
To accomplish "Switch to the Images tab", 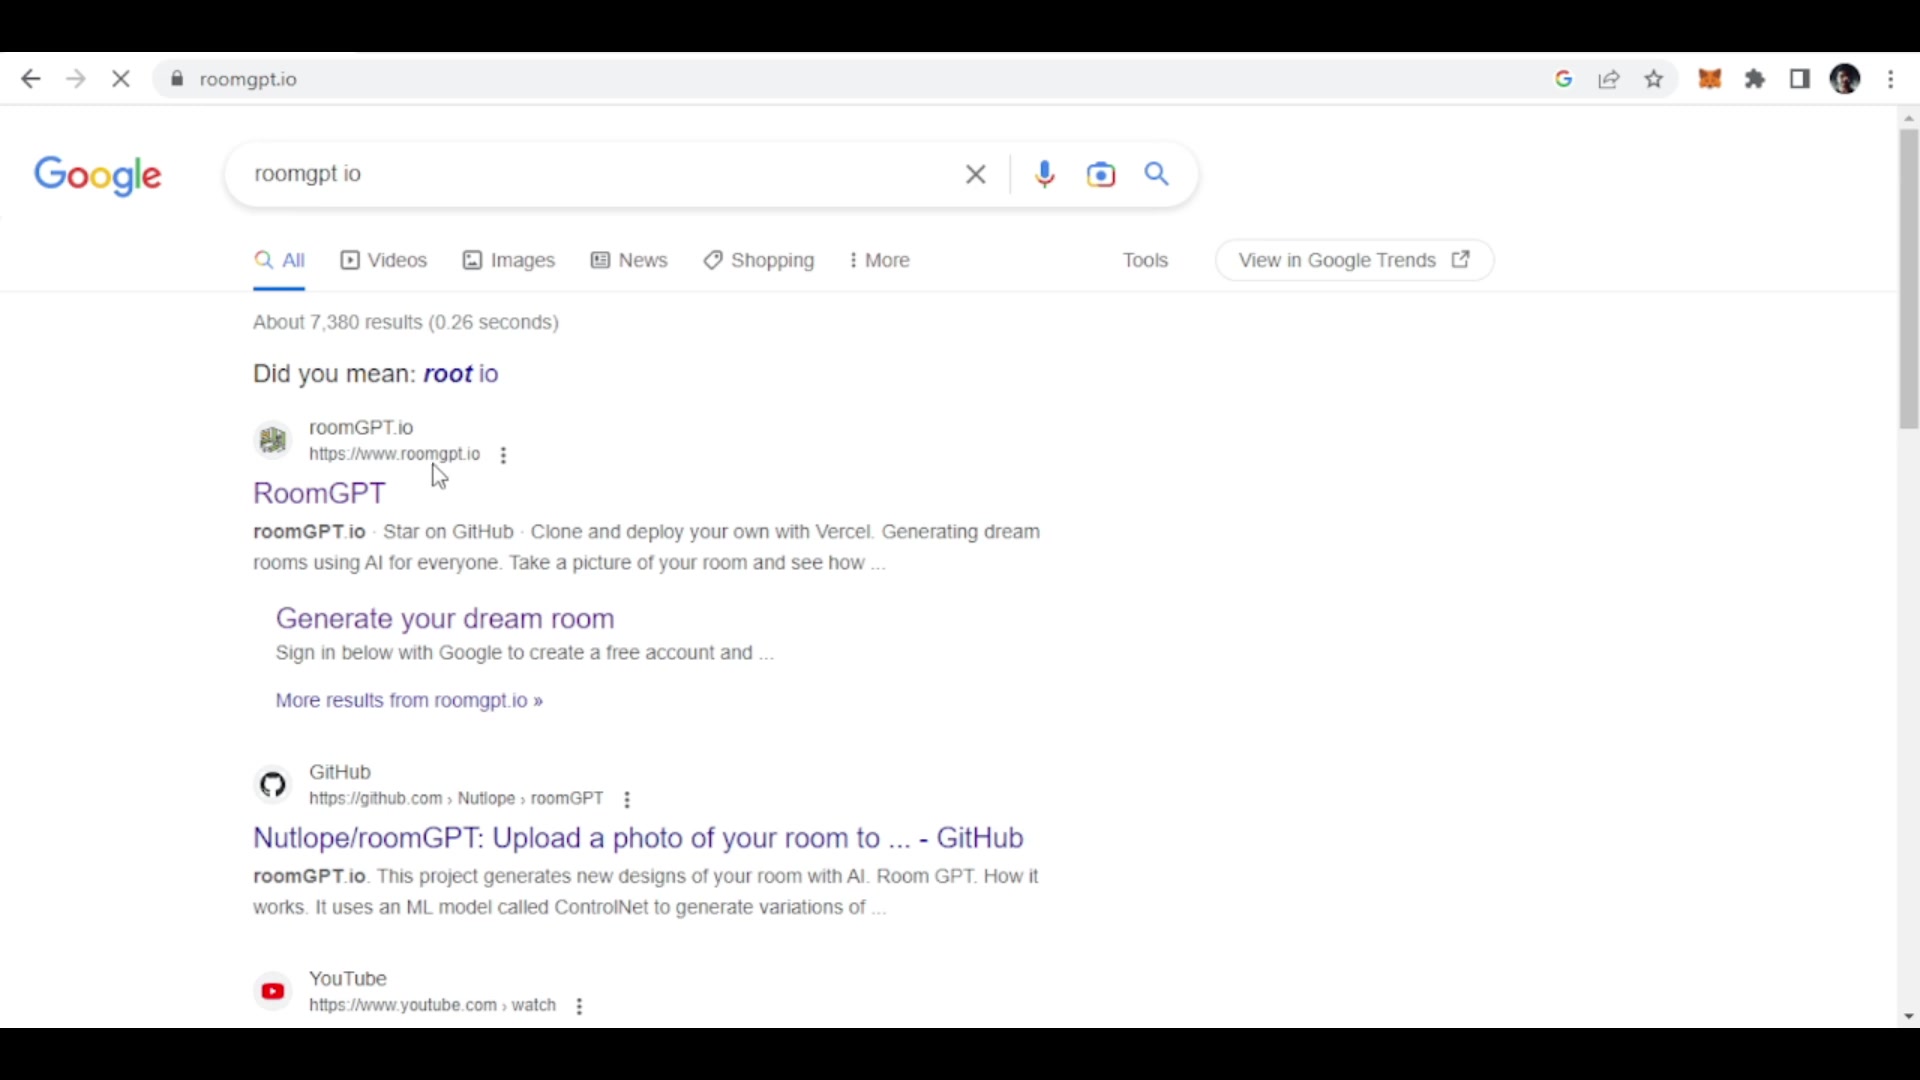I will point(509,261).
